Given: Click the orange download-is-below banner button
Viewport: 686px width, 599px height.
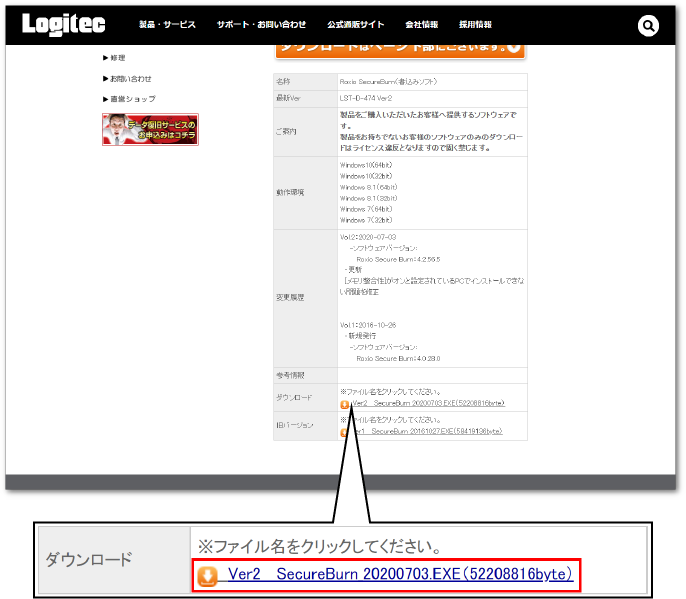Looking at the screenshot, I should [400, 50].
